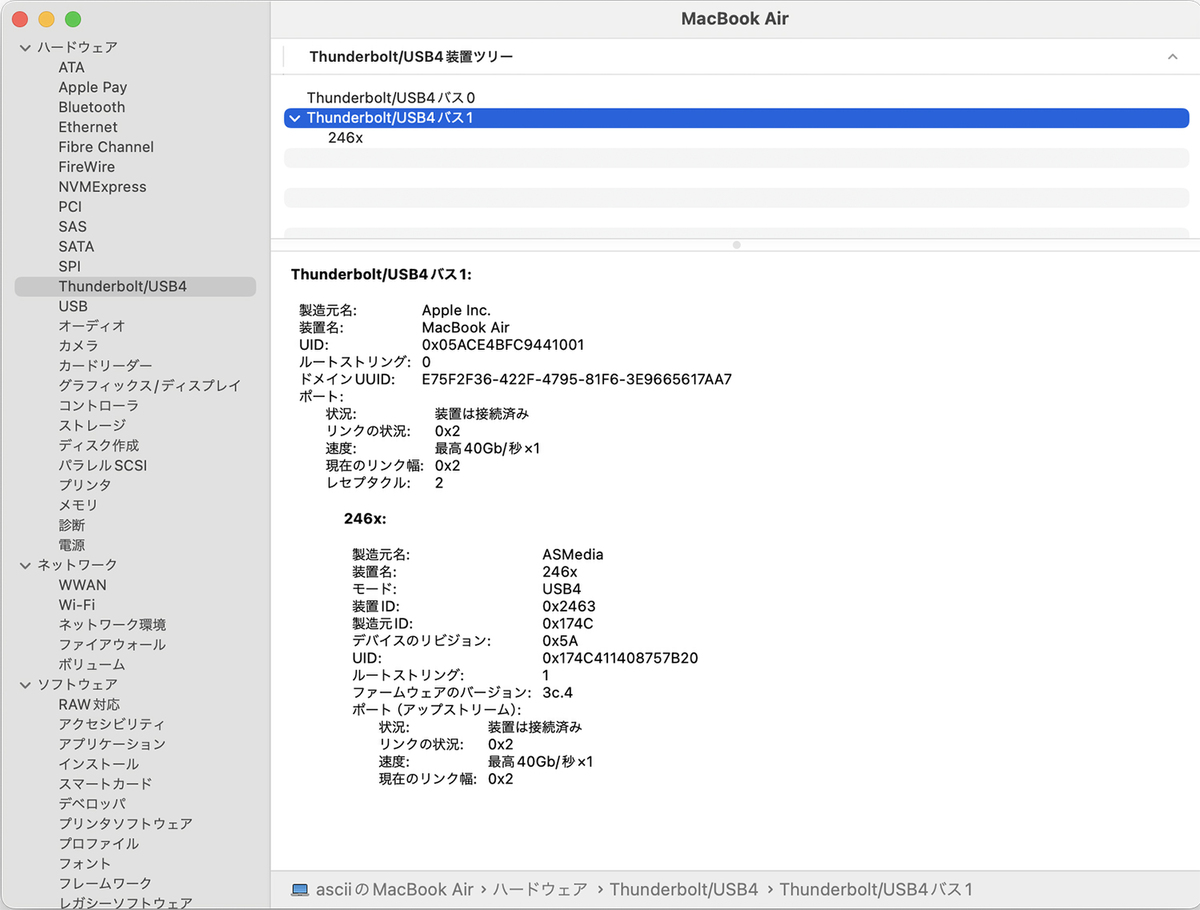Open スマートカード in the sidebar
This screenshot has height=910, width=1200.
[x=105, y=784]
